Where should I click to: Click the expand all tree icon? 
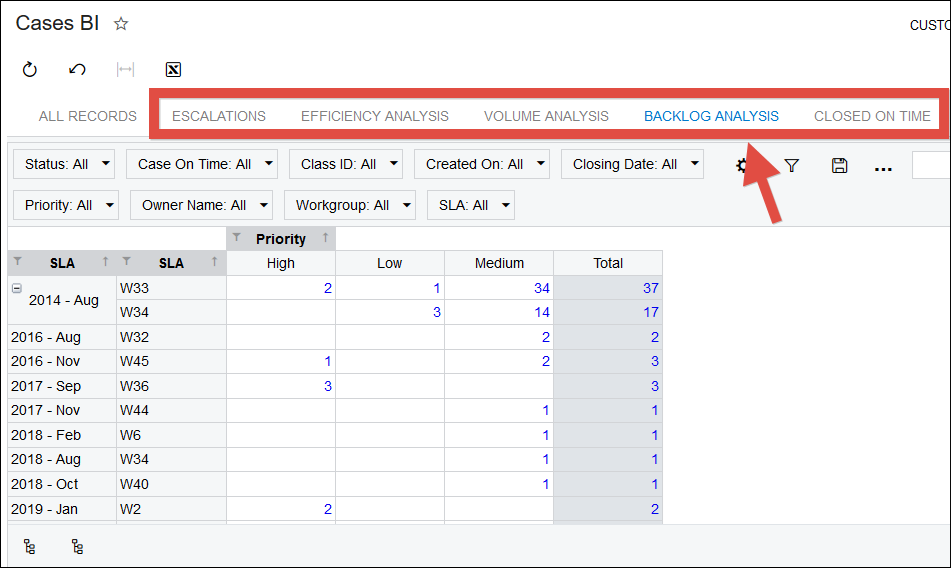[29, 547]
